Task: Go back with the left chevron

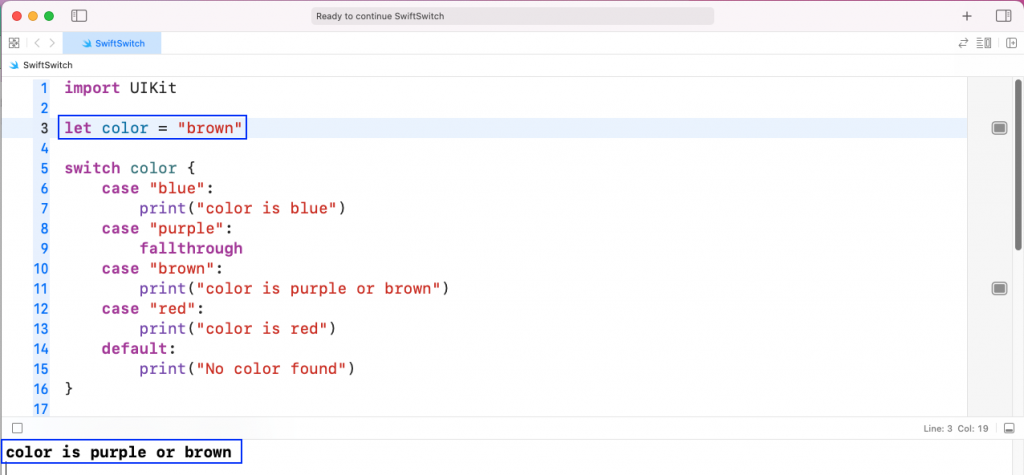Action: click(37, 43)
